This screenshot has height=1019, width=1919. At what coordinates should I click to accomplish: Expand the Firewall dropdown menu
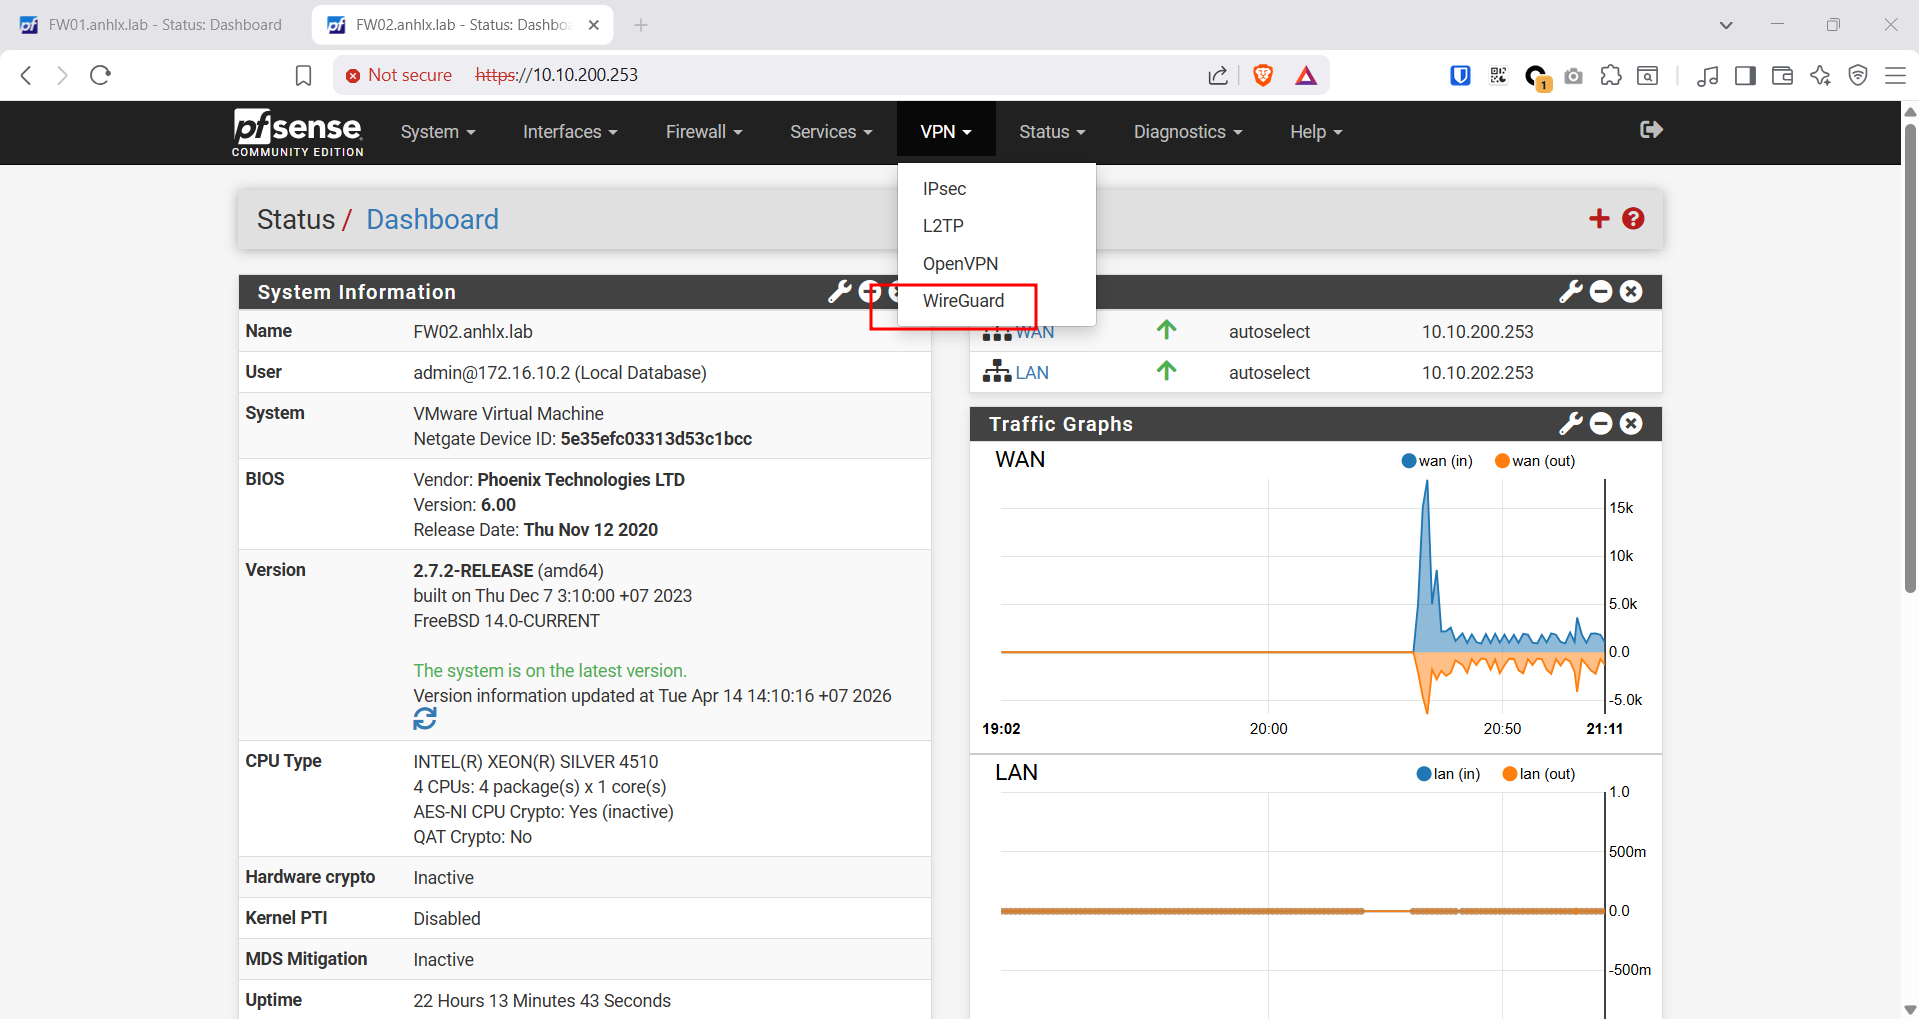pyautogui.click(x=703, y=132)
